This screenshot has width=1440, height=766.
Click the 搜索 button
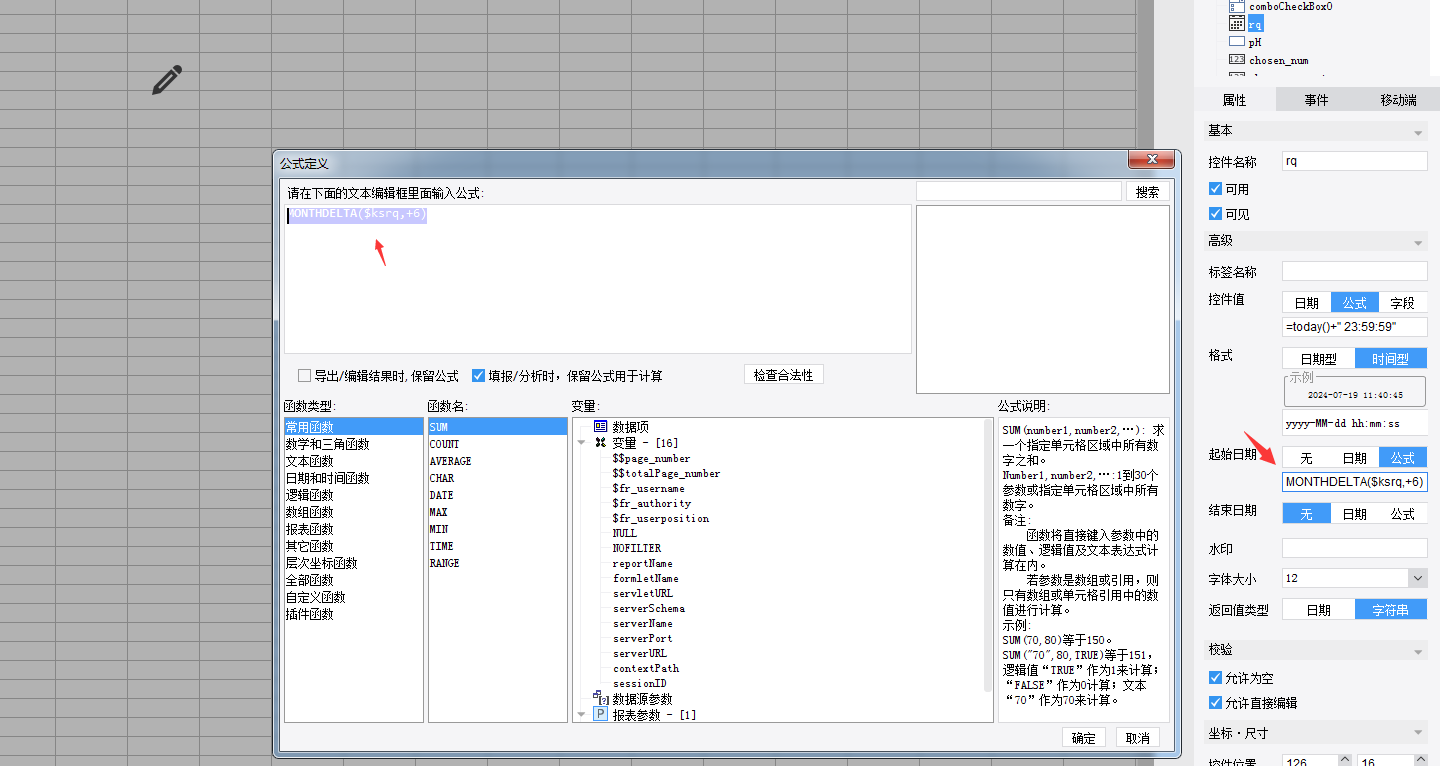1148,192
